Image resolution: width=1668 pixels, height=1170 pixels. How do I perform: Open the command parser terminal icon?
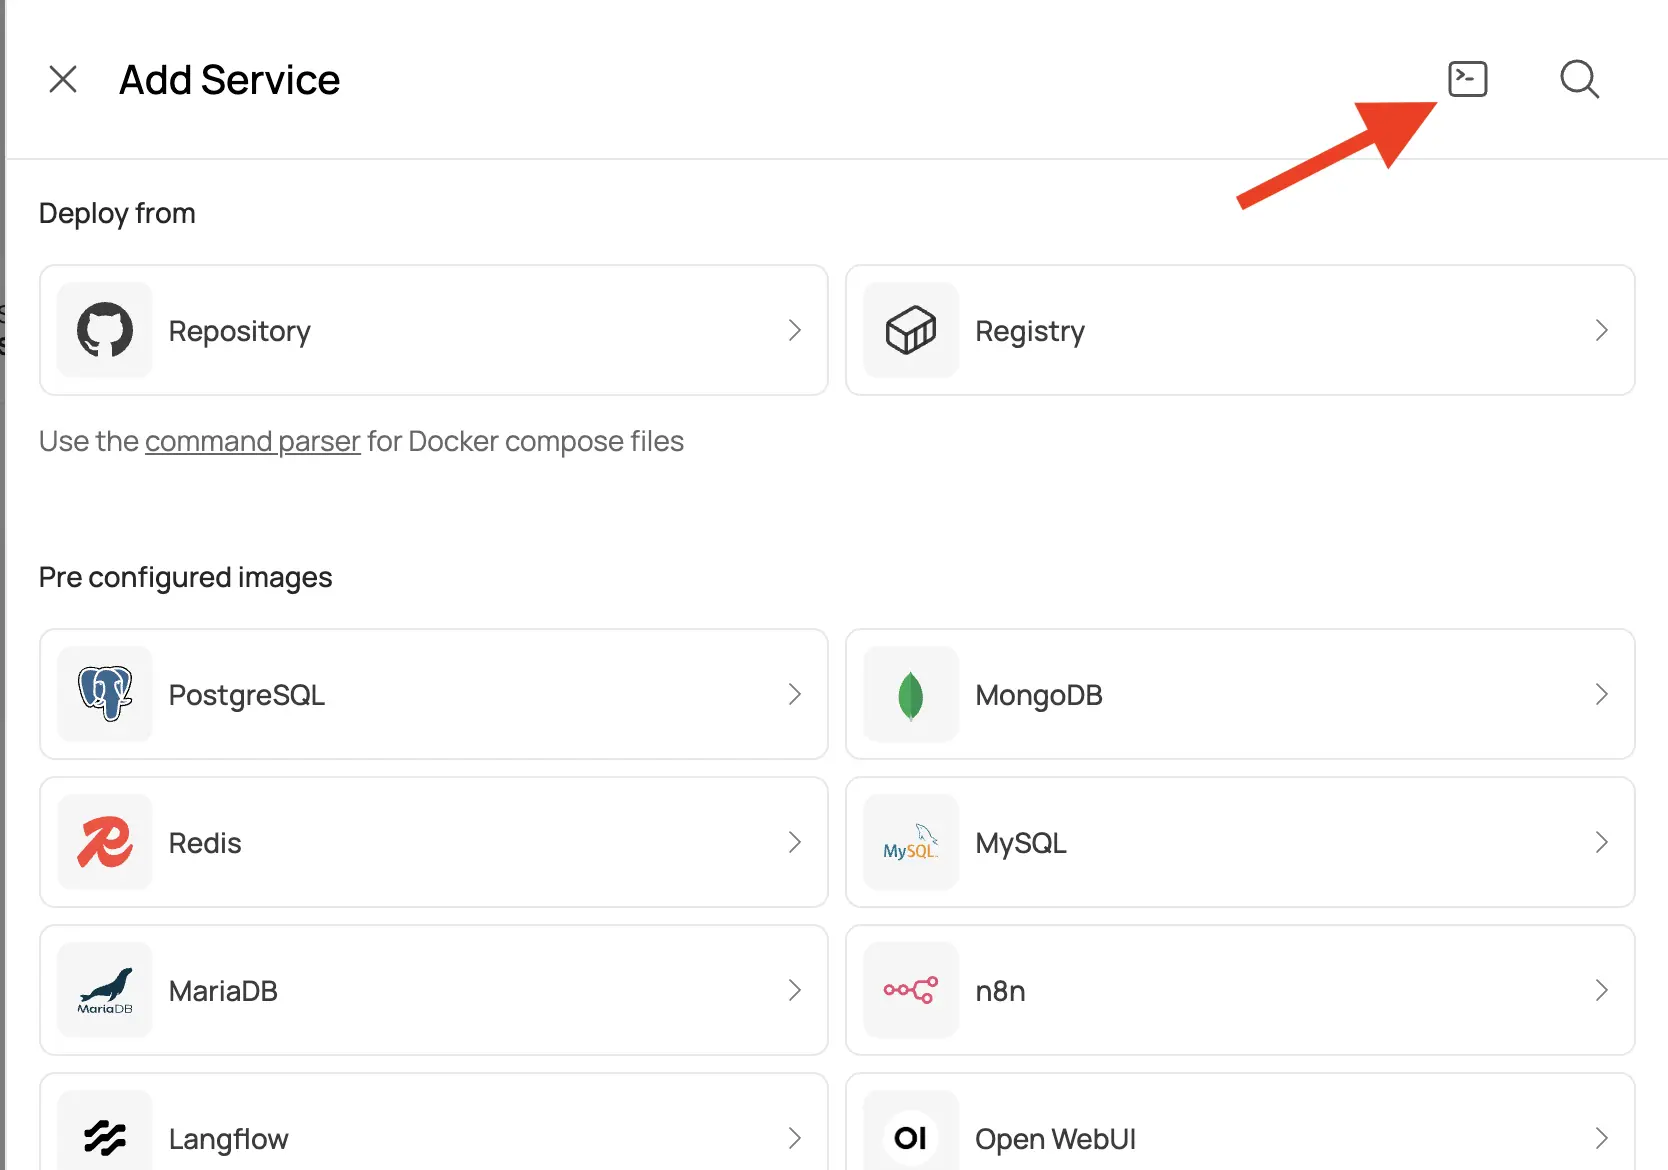pyautogui.click(x=1468, y=79)
